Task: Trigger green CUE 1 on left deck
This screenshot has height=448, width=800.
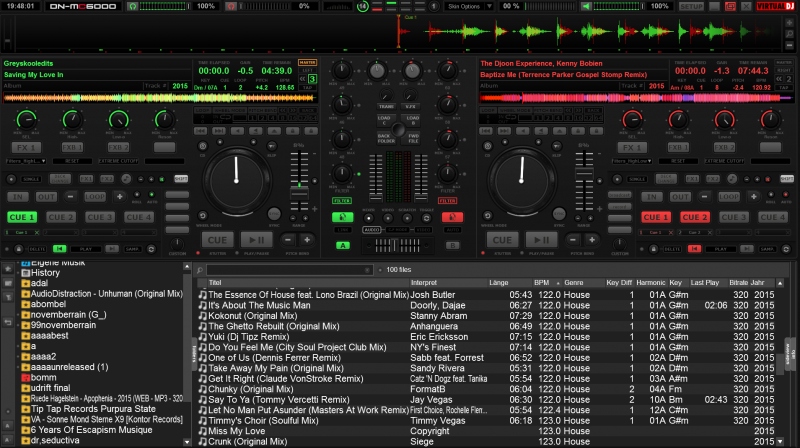Action: [22, 217]
